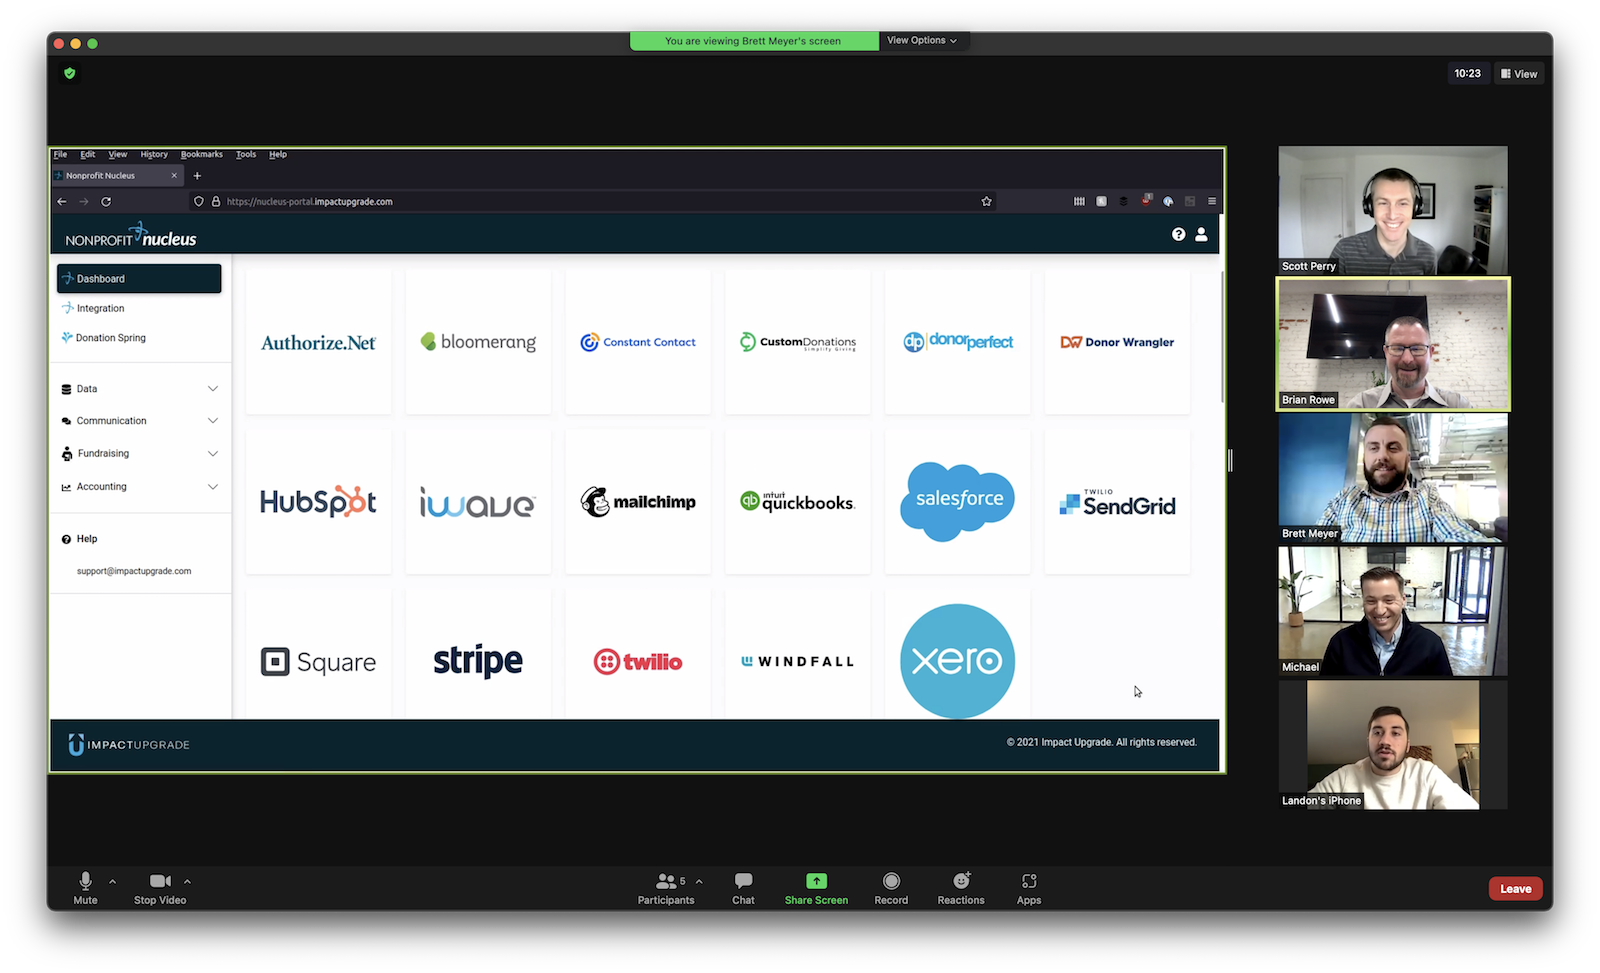
Task: Click the green Share Screen icon
Action: click(x=816, y=881)
